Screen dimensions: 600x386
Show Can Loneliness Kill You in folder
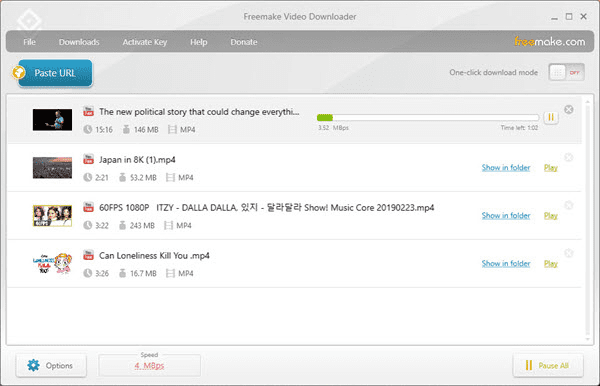click(506, 263)
